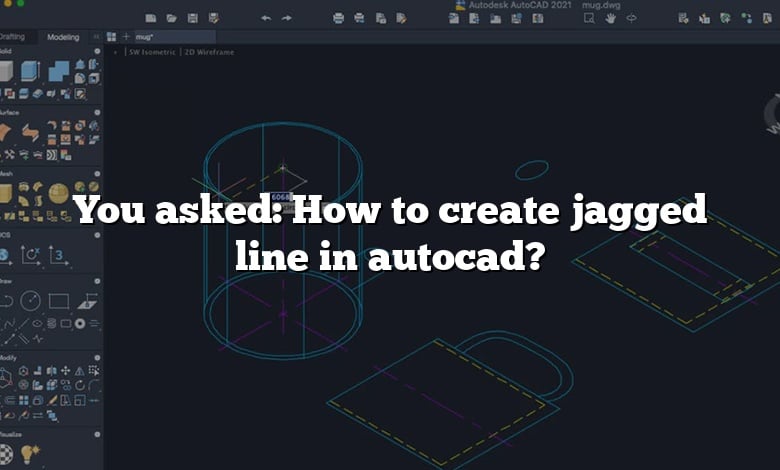Click the Visualize materials checker sphere icon
This screenshot has width=780, height=470.
pyautogui.click(x=6, y=454)
